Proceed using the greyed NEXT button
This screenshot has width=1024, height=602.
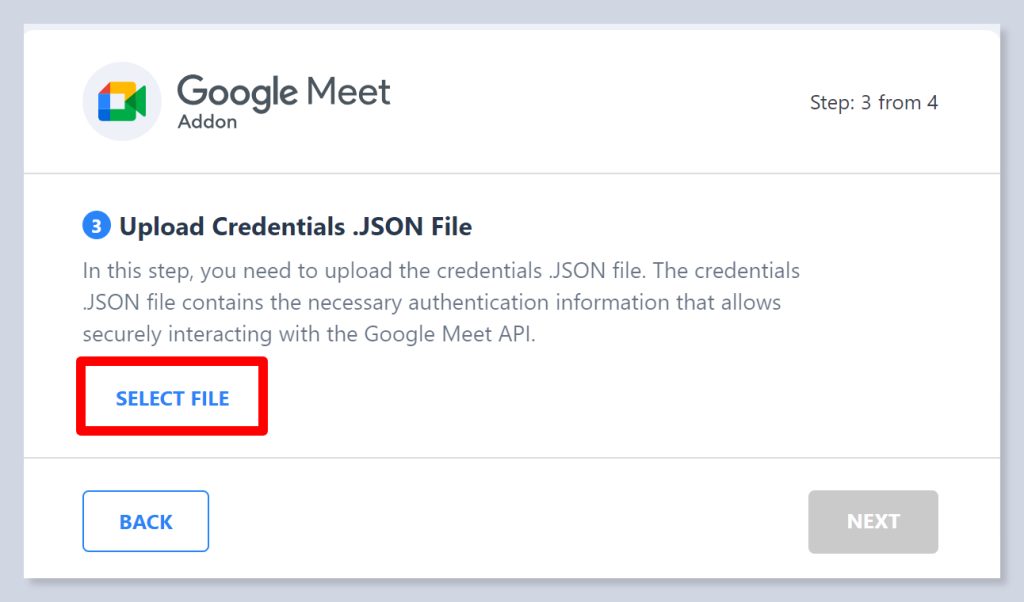873,521
